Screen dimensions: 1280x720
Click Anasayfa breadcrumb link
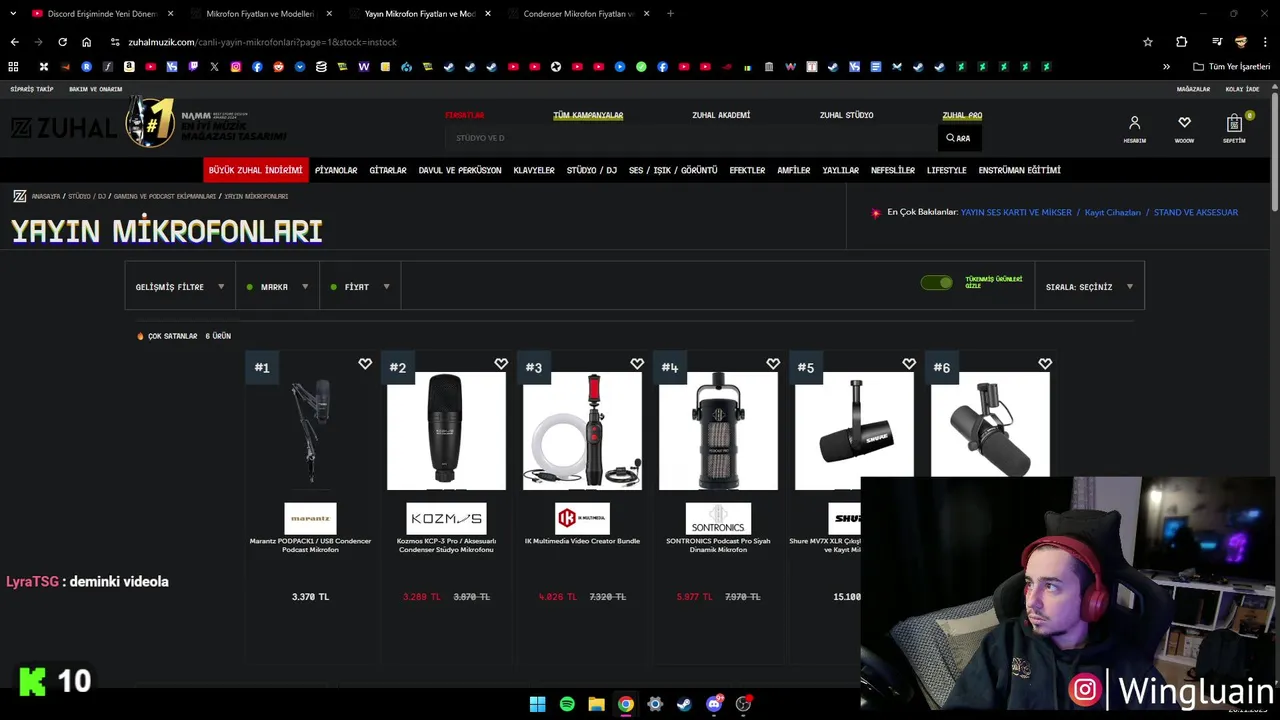point(46,196)
